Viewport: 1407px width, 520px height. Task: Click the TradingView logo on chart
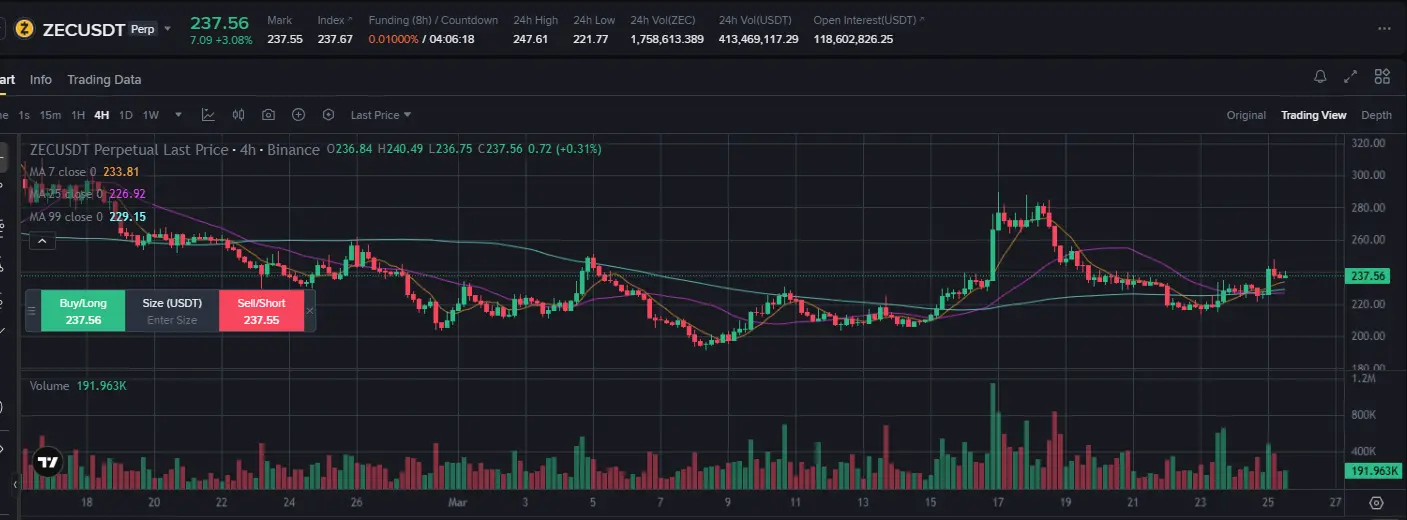[46, 461]
